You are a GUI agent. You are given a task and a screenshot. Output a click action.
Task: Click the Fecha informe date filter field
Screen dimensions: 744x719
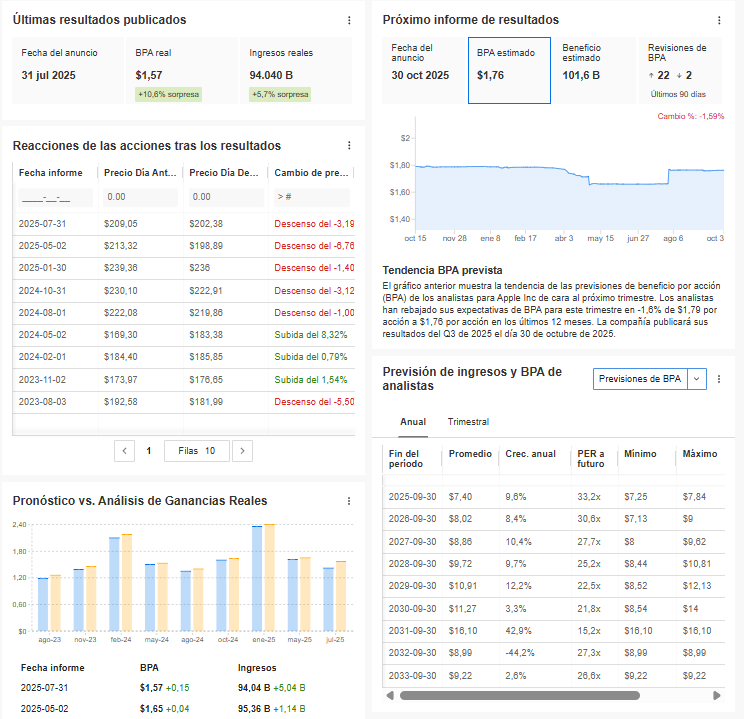point(56,197)
